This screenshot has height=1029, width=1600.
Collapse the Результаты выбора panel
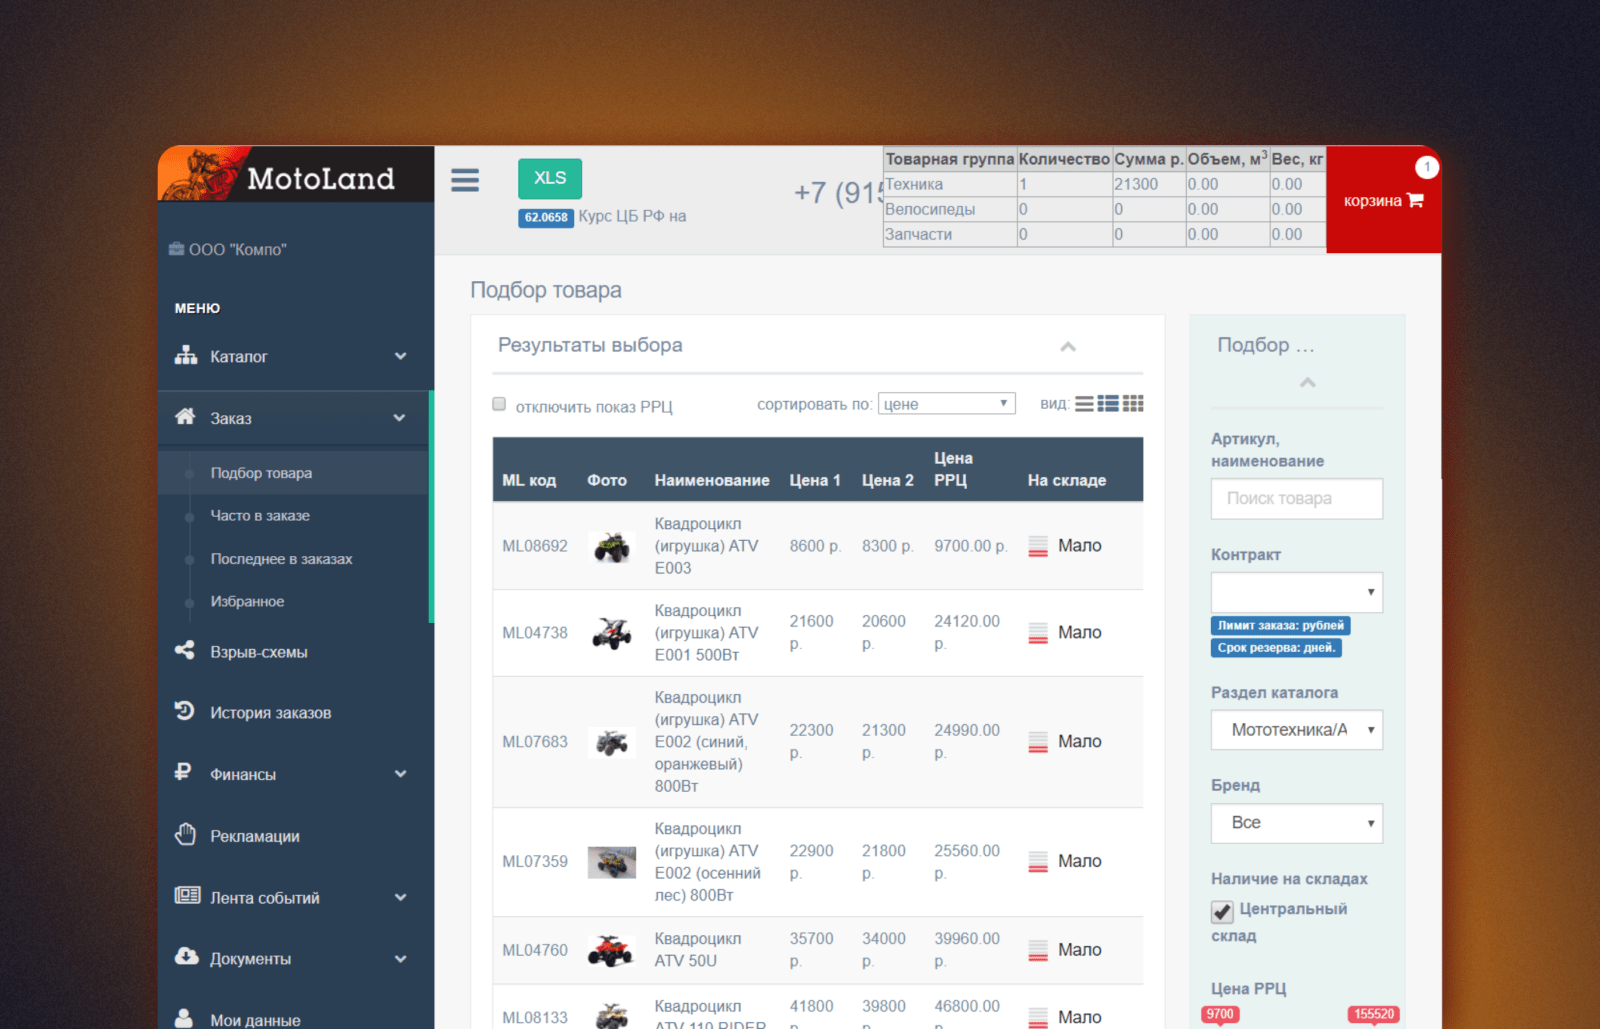pyautogui.click(x=1068, y=347)
